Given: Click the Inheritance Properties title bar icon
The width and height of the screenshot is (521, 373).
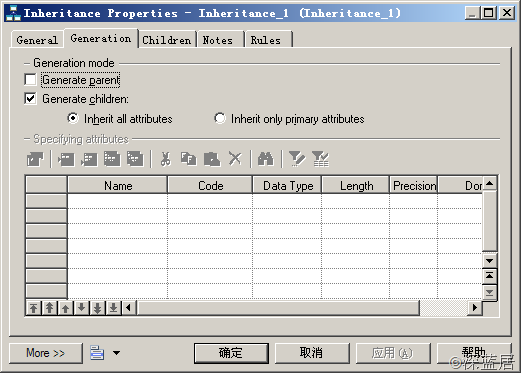Looking at the screenshot, I should click(x=13, y=13).
